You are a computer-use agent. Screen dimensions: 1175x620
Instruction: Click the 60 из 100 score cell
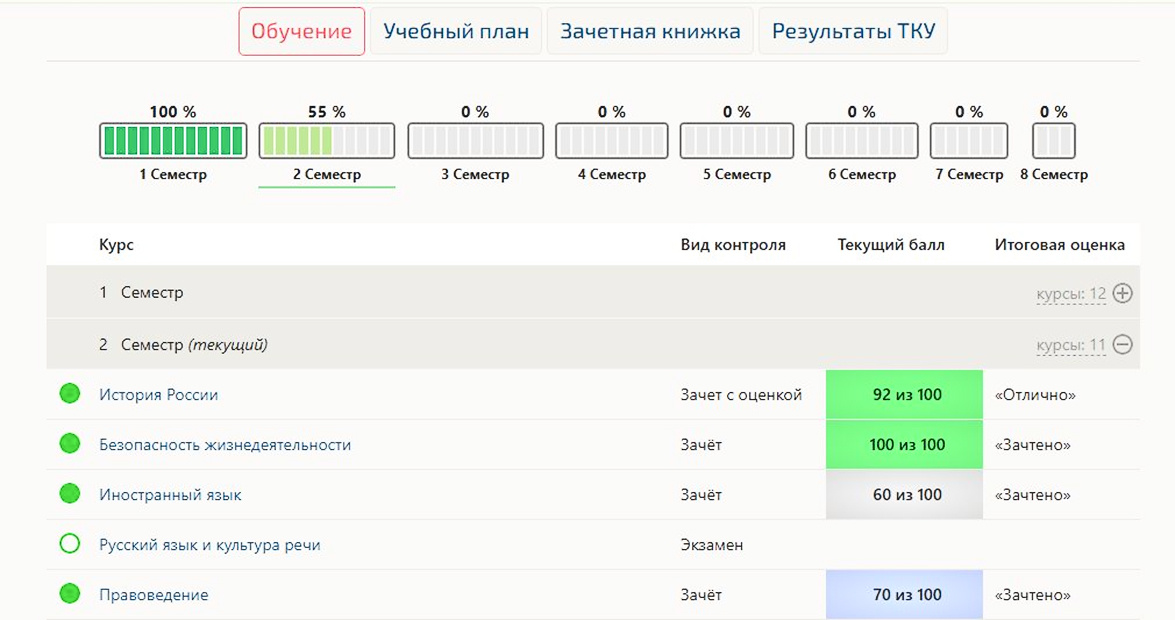click(904, 495)
